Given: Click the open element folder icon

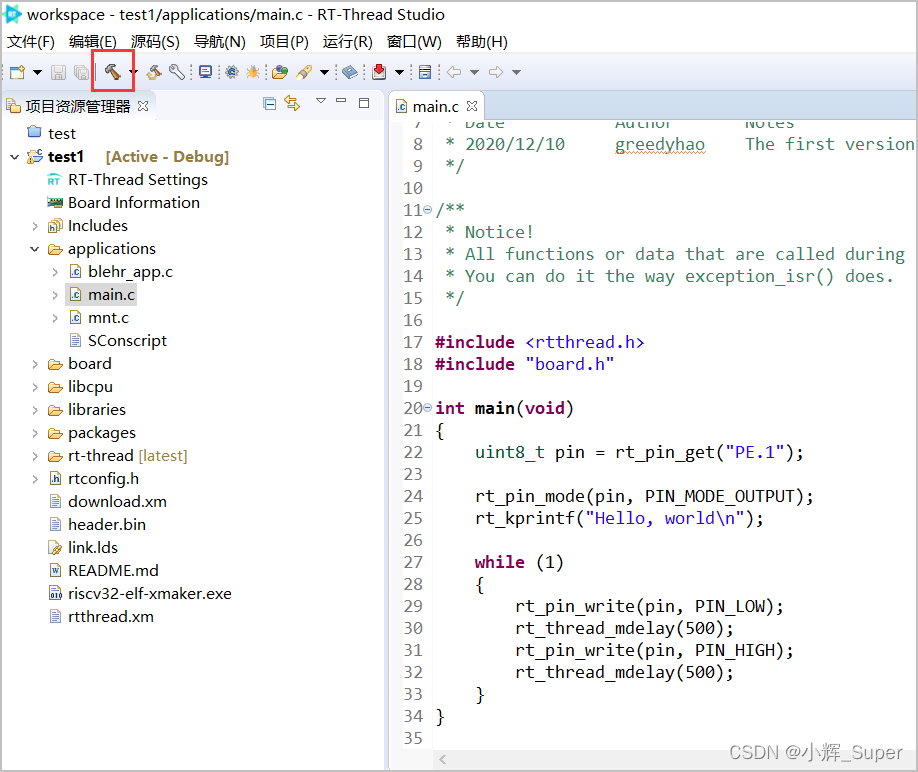Looking at the screenshot, I should pyautogui.click(x=280, y=72).
